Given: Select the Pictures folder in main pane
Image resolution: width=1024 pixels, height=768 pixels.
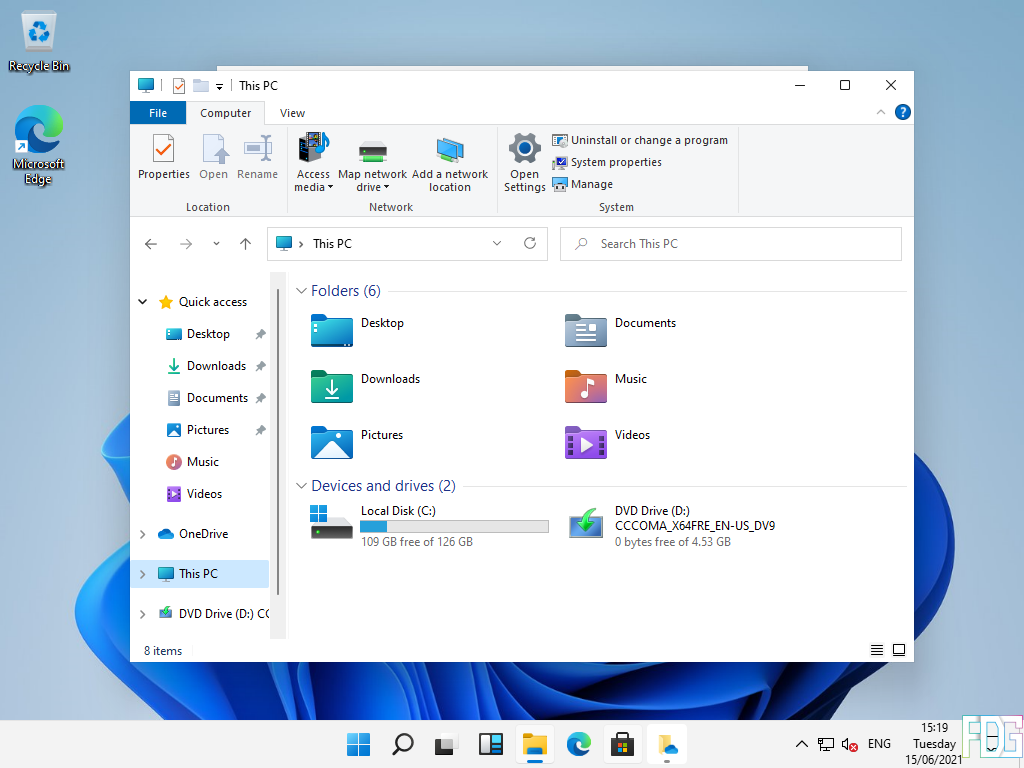Looking at the screenshot, I should click(x=357, y=442).
